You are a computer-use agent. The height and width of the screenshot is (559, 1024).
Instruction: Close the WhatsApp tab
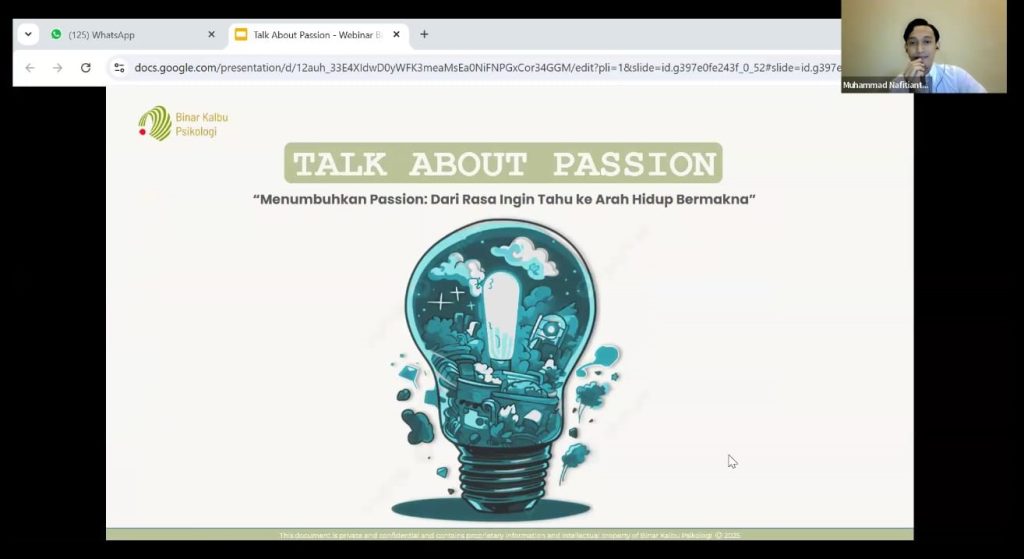click(x=211, y=34)
